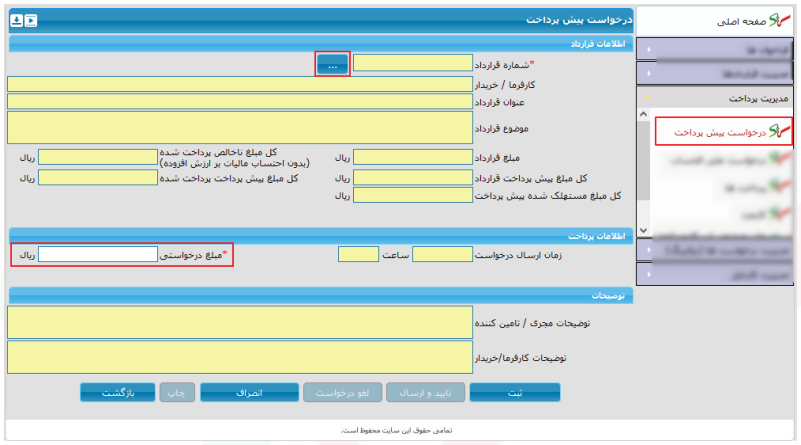This screenshot has height=445, width=801.
Task: Open صفحه اصلی link
Action: tap(741, 21)
